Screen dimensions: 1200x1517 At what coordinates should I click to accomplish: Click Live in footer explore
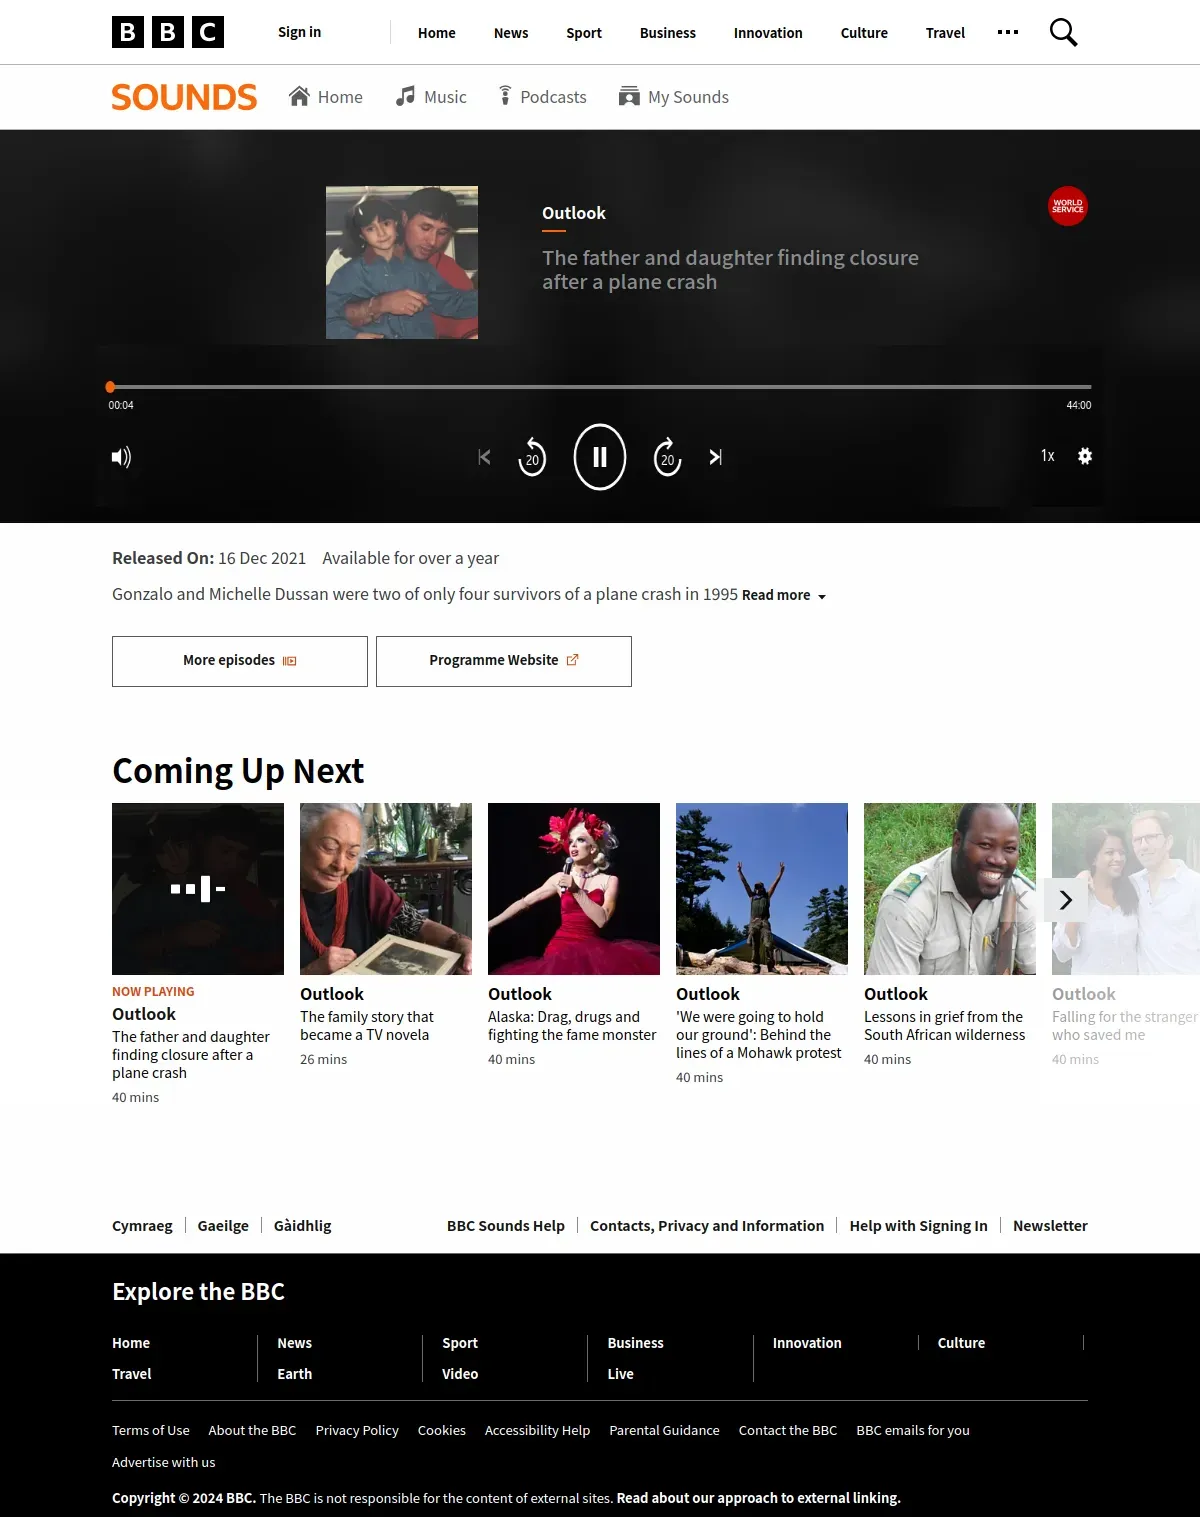pos(621,1374)
